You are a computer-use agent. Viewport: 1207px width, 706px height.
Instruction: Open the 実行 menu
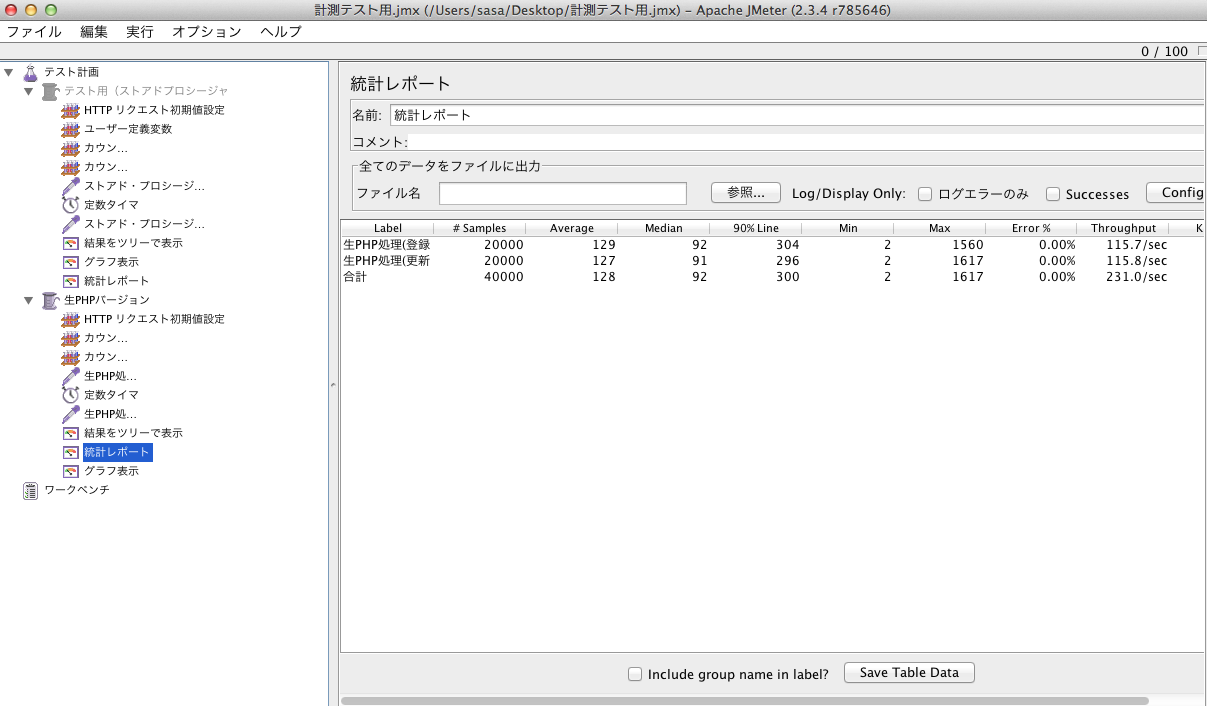click(x=140, y=31)
